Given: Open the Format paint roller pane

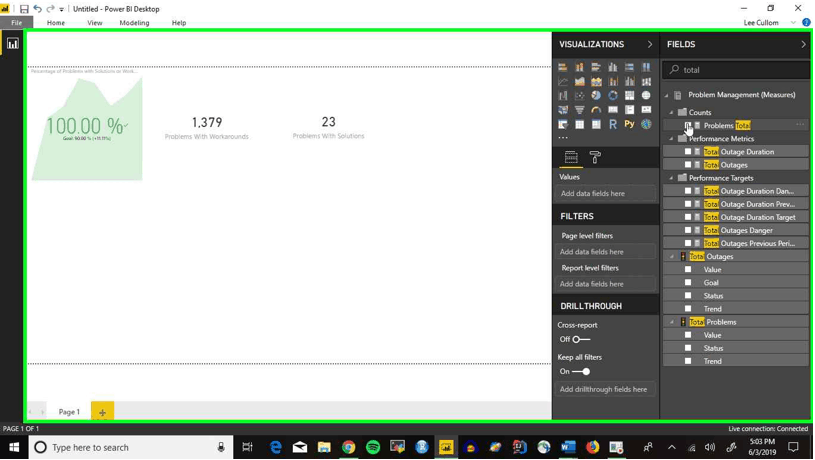Looking at the screenshot, I should (595, 157).
